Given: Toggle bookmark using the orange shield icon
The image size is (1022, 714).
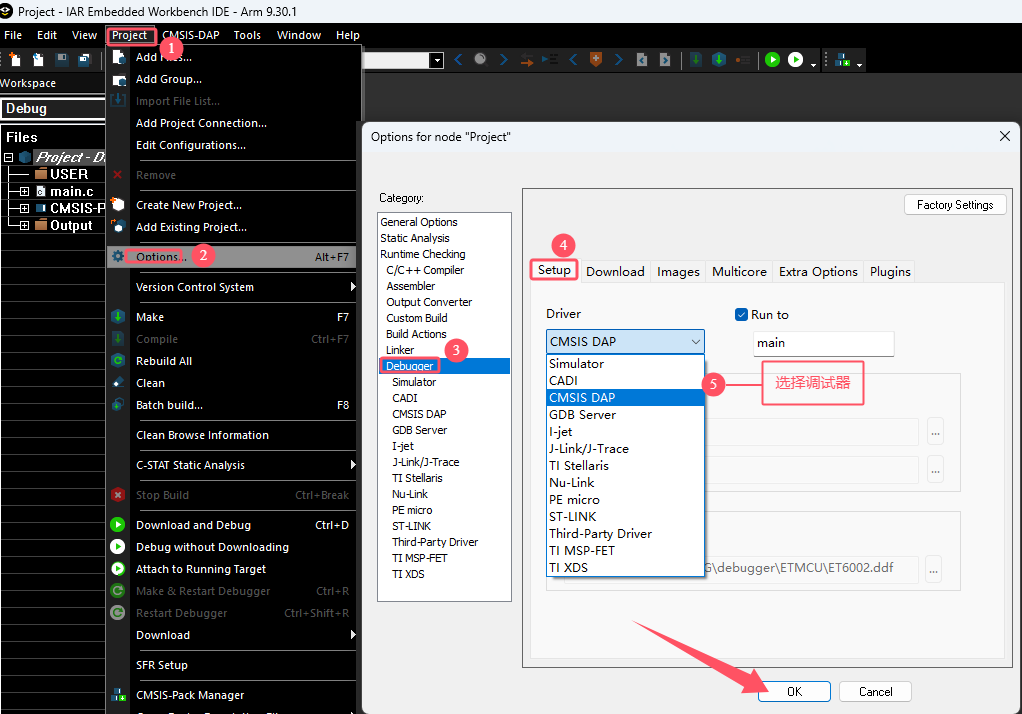Looking at the screenshot, I should (x=596, y=59).
